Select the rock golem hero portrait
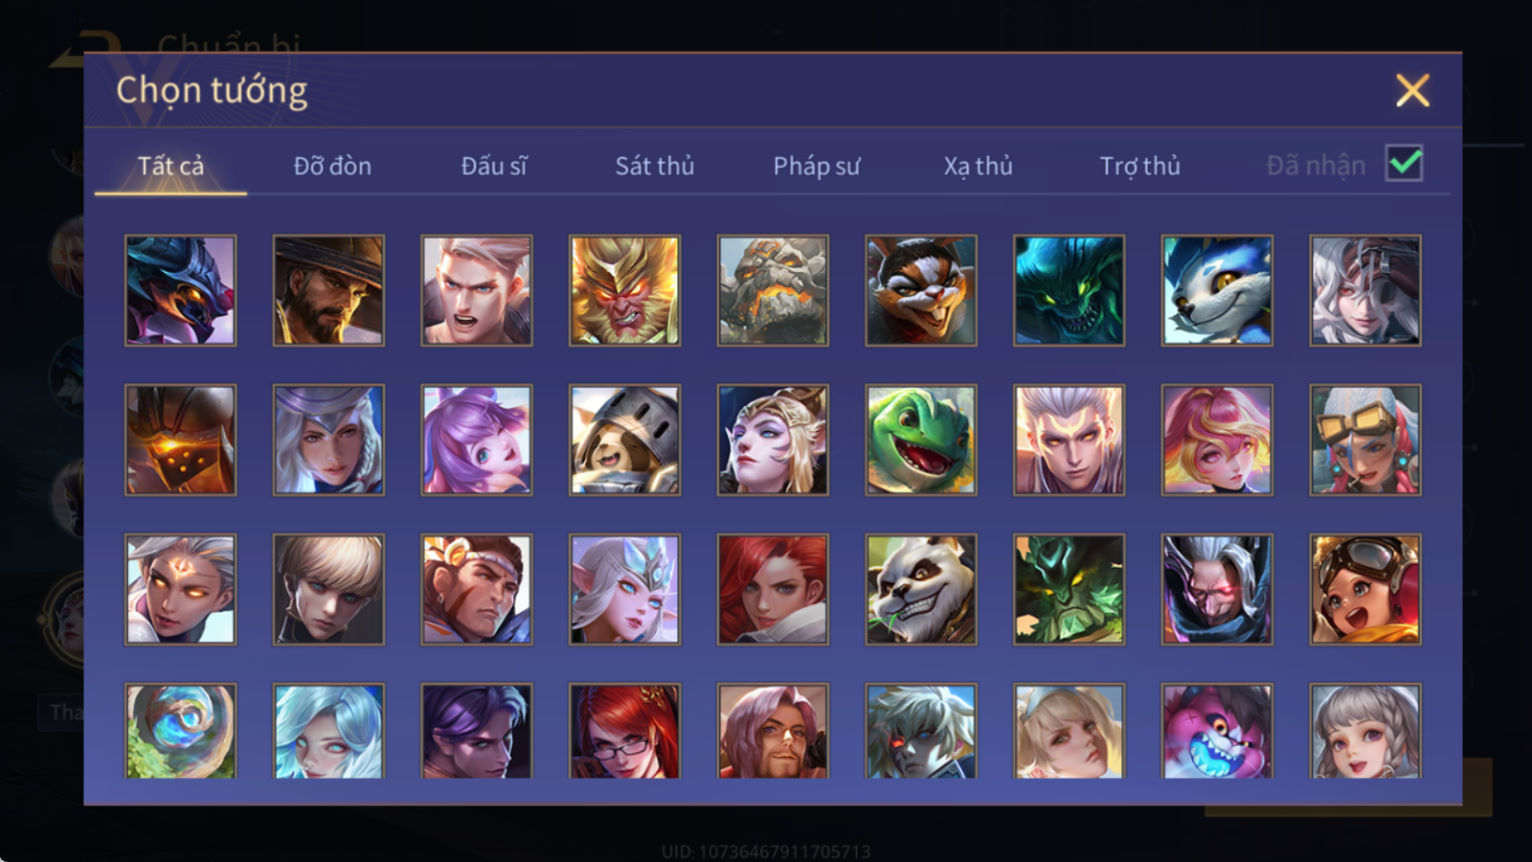This screenshot has width=1532, height=862. tap(773, 291)
